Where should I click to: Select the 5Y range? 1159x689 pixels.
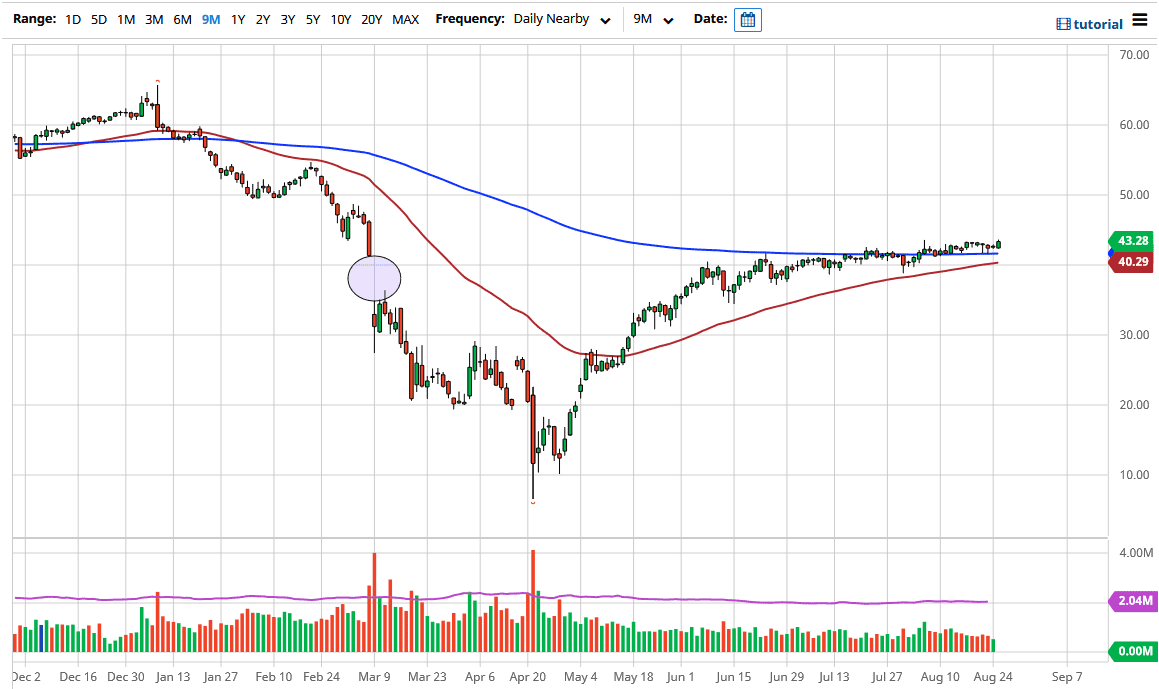[x=312, y=19]
